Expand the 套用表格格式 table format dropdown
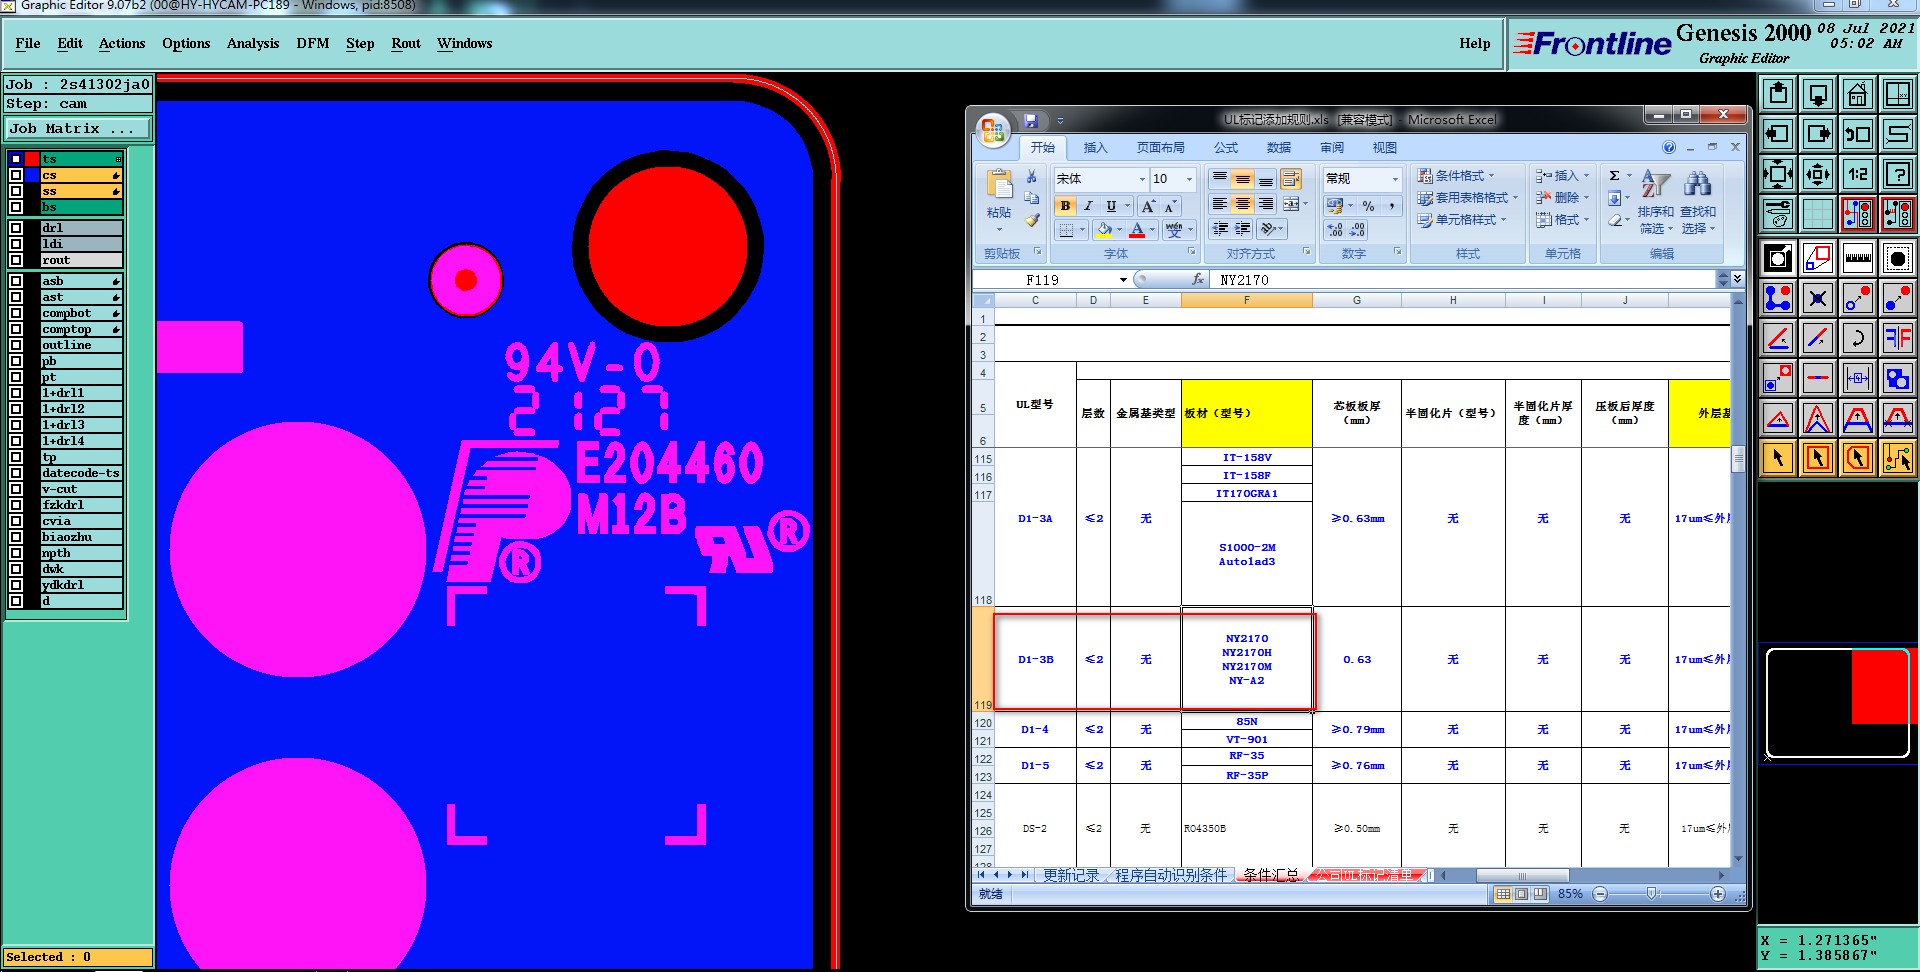This screenshot has height=972, width=1920. tap(1467, 198)
